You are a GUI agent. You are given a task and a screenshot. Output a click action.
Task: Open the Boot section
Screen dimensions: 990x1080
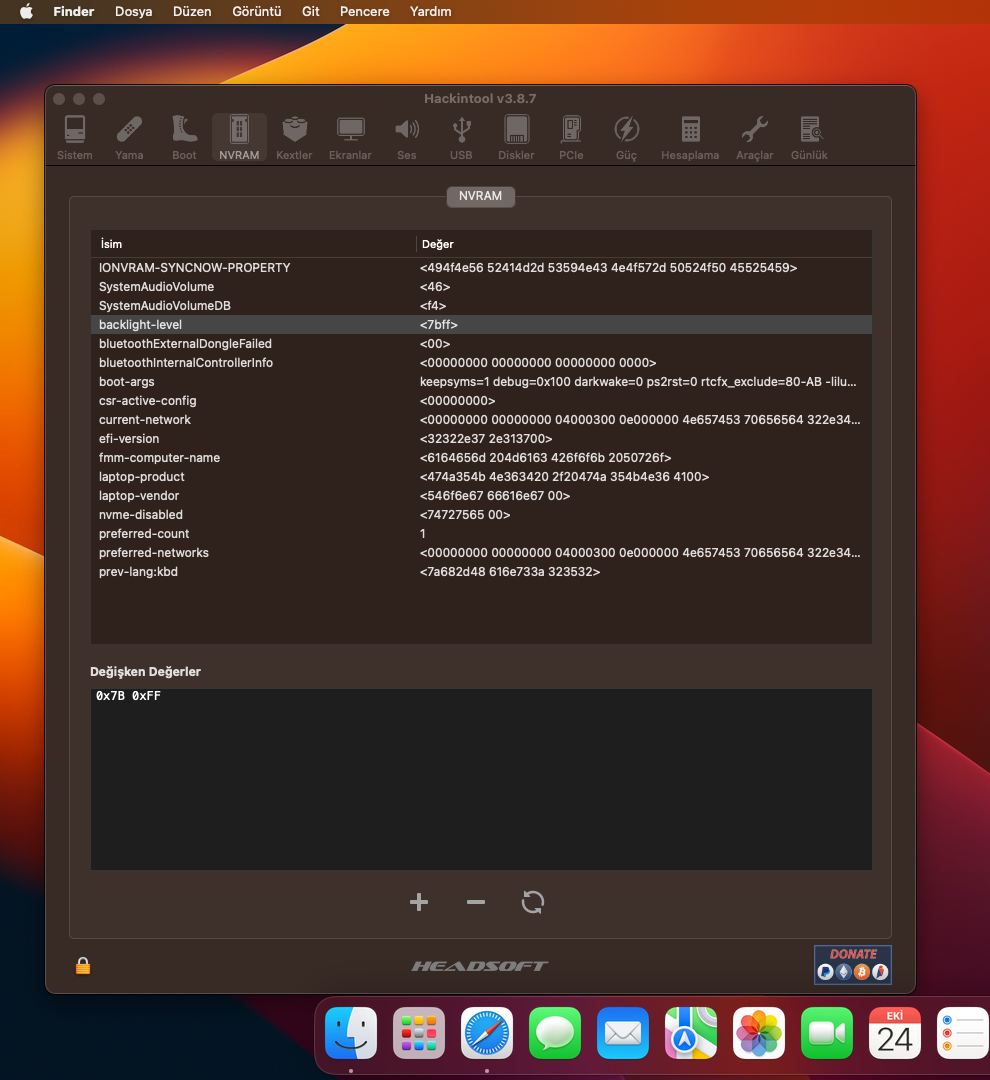184,138
